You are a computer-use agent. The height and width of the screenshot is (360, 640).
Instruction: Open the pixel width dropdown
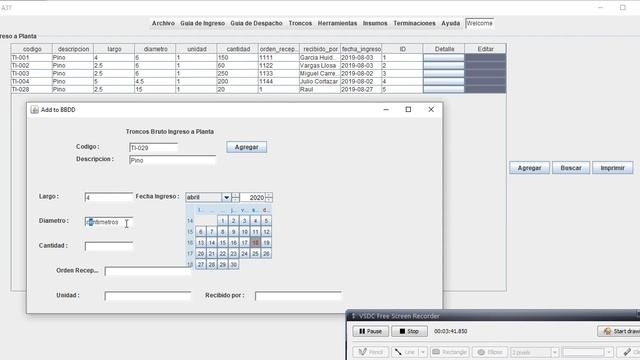click(555, 352)
